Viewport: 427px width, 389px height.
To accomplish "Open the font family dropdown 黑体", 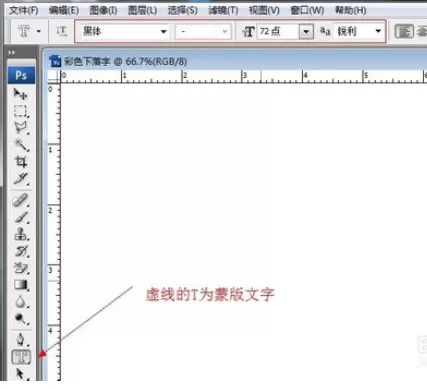I will point(124,31).
